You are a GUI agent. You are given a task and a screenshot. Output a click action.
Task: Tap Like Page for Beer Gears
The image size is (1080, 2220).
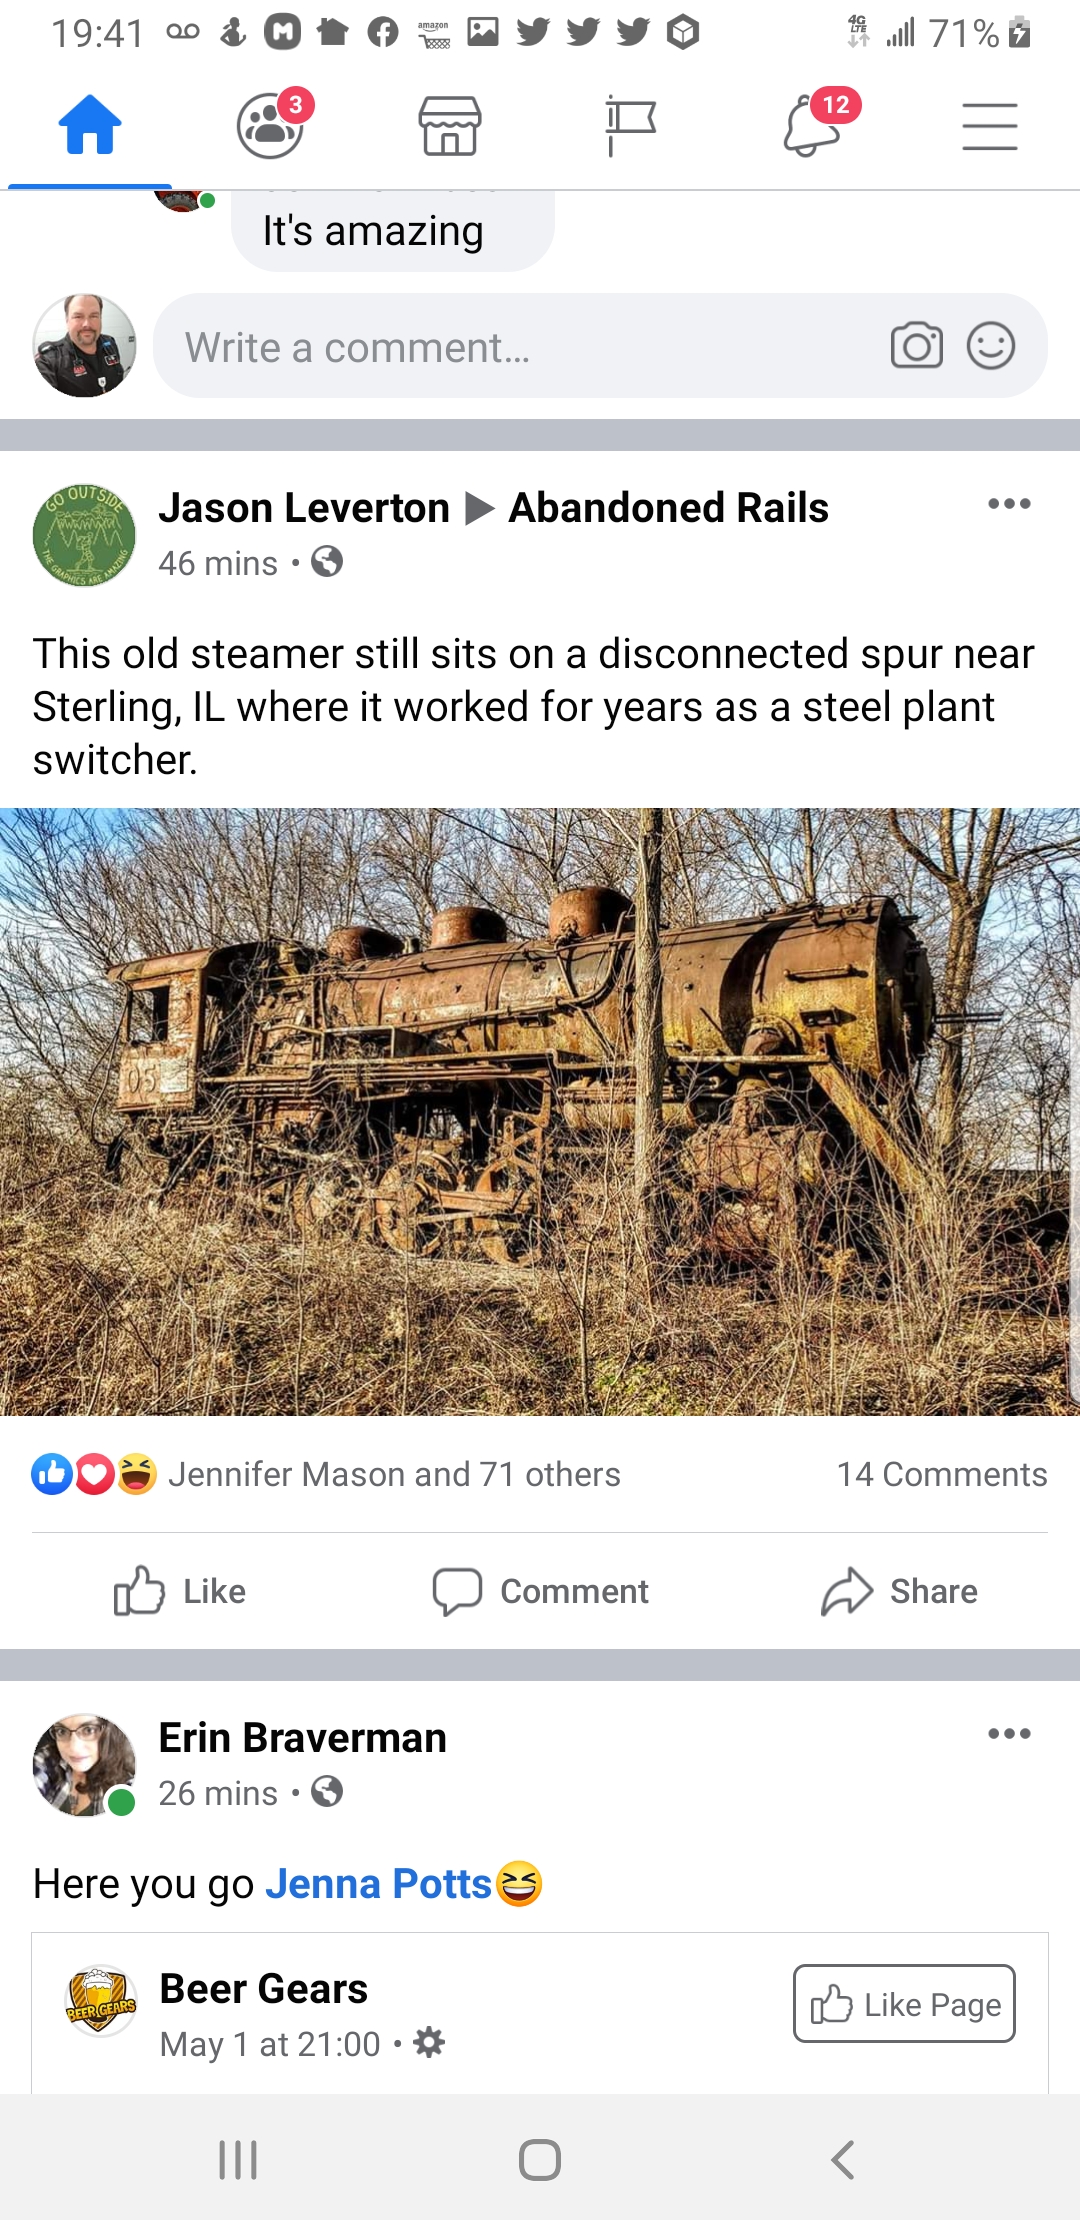click(904, 2004)
